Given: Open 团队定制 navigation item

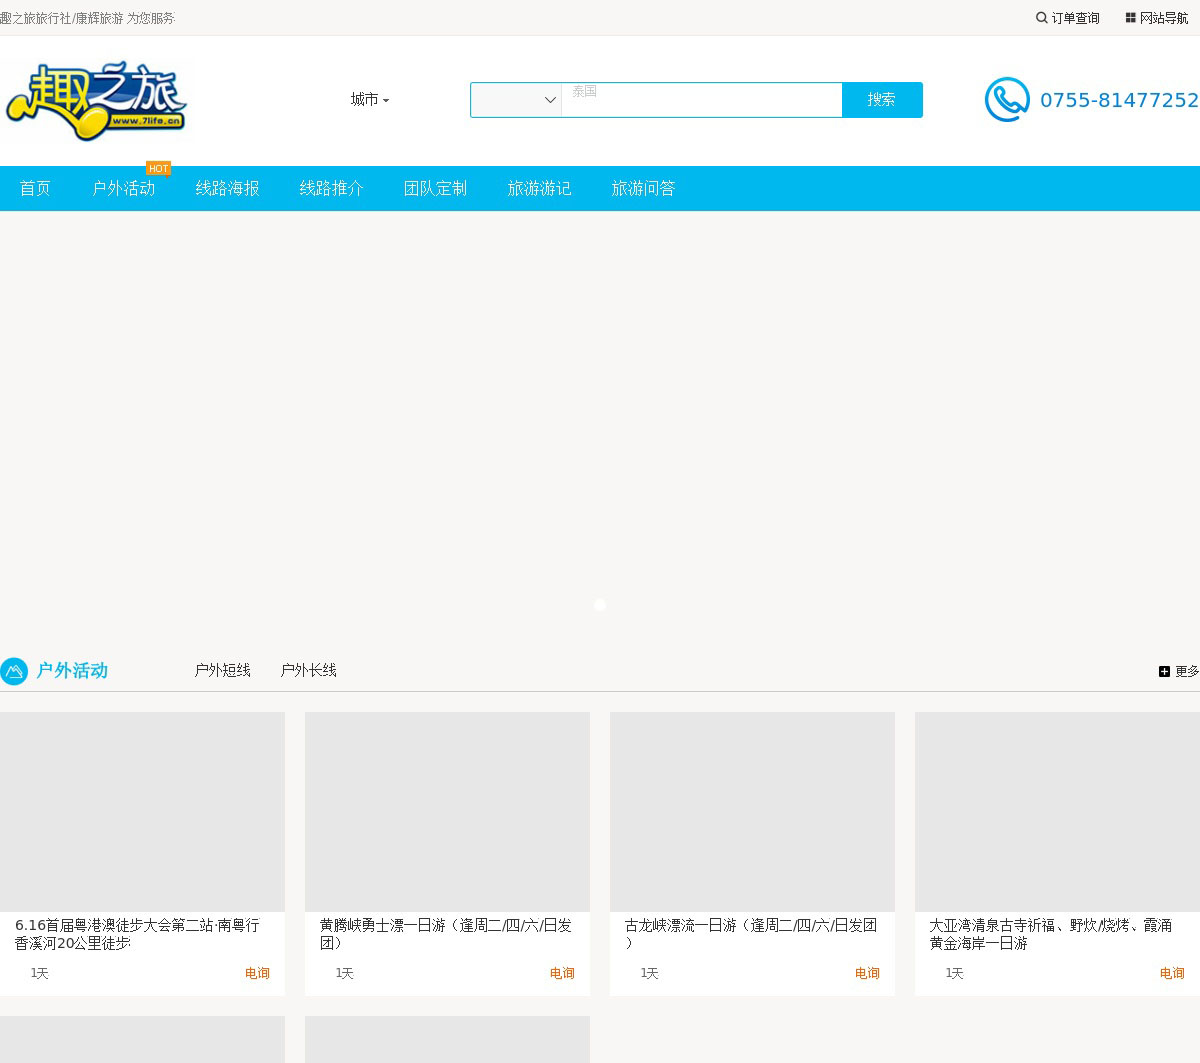Looking at the screenshot, I should click(435, 189).
